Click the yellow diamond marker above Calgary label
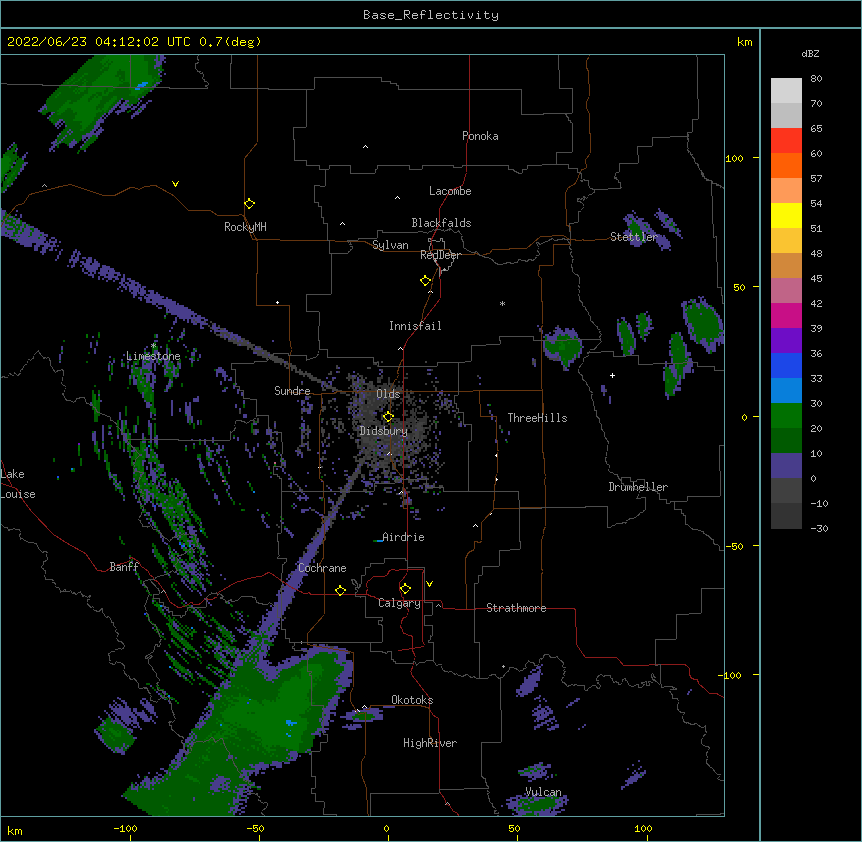Image resolution: width=862 pixels, height=842 pixels. (405, 589)
